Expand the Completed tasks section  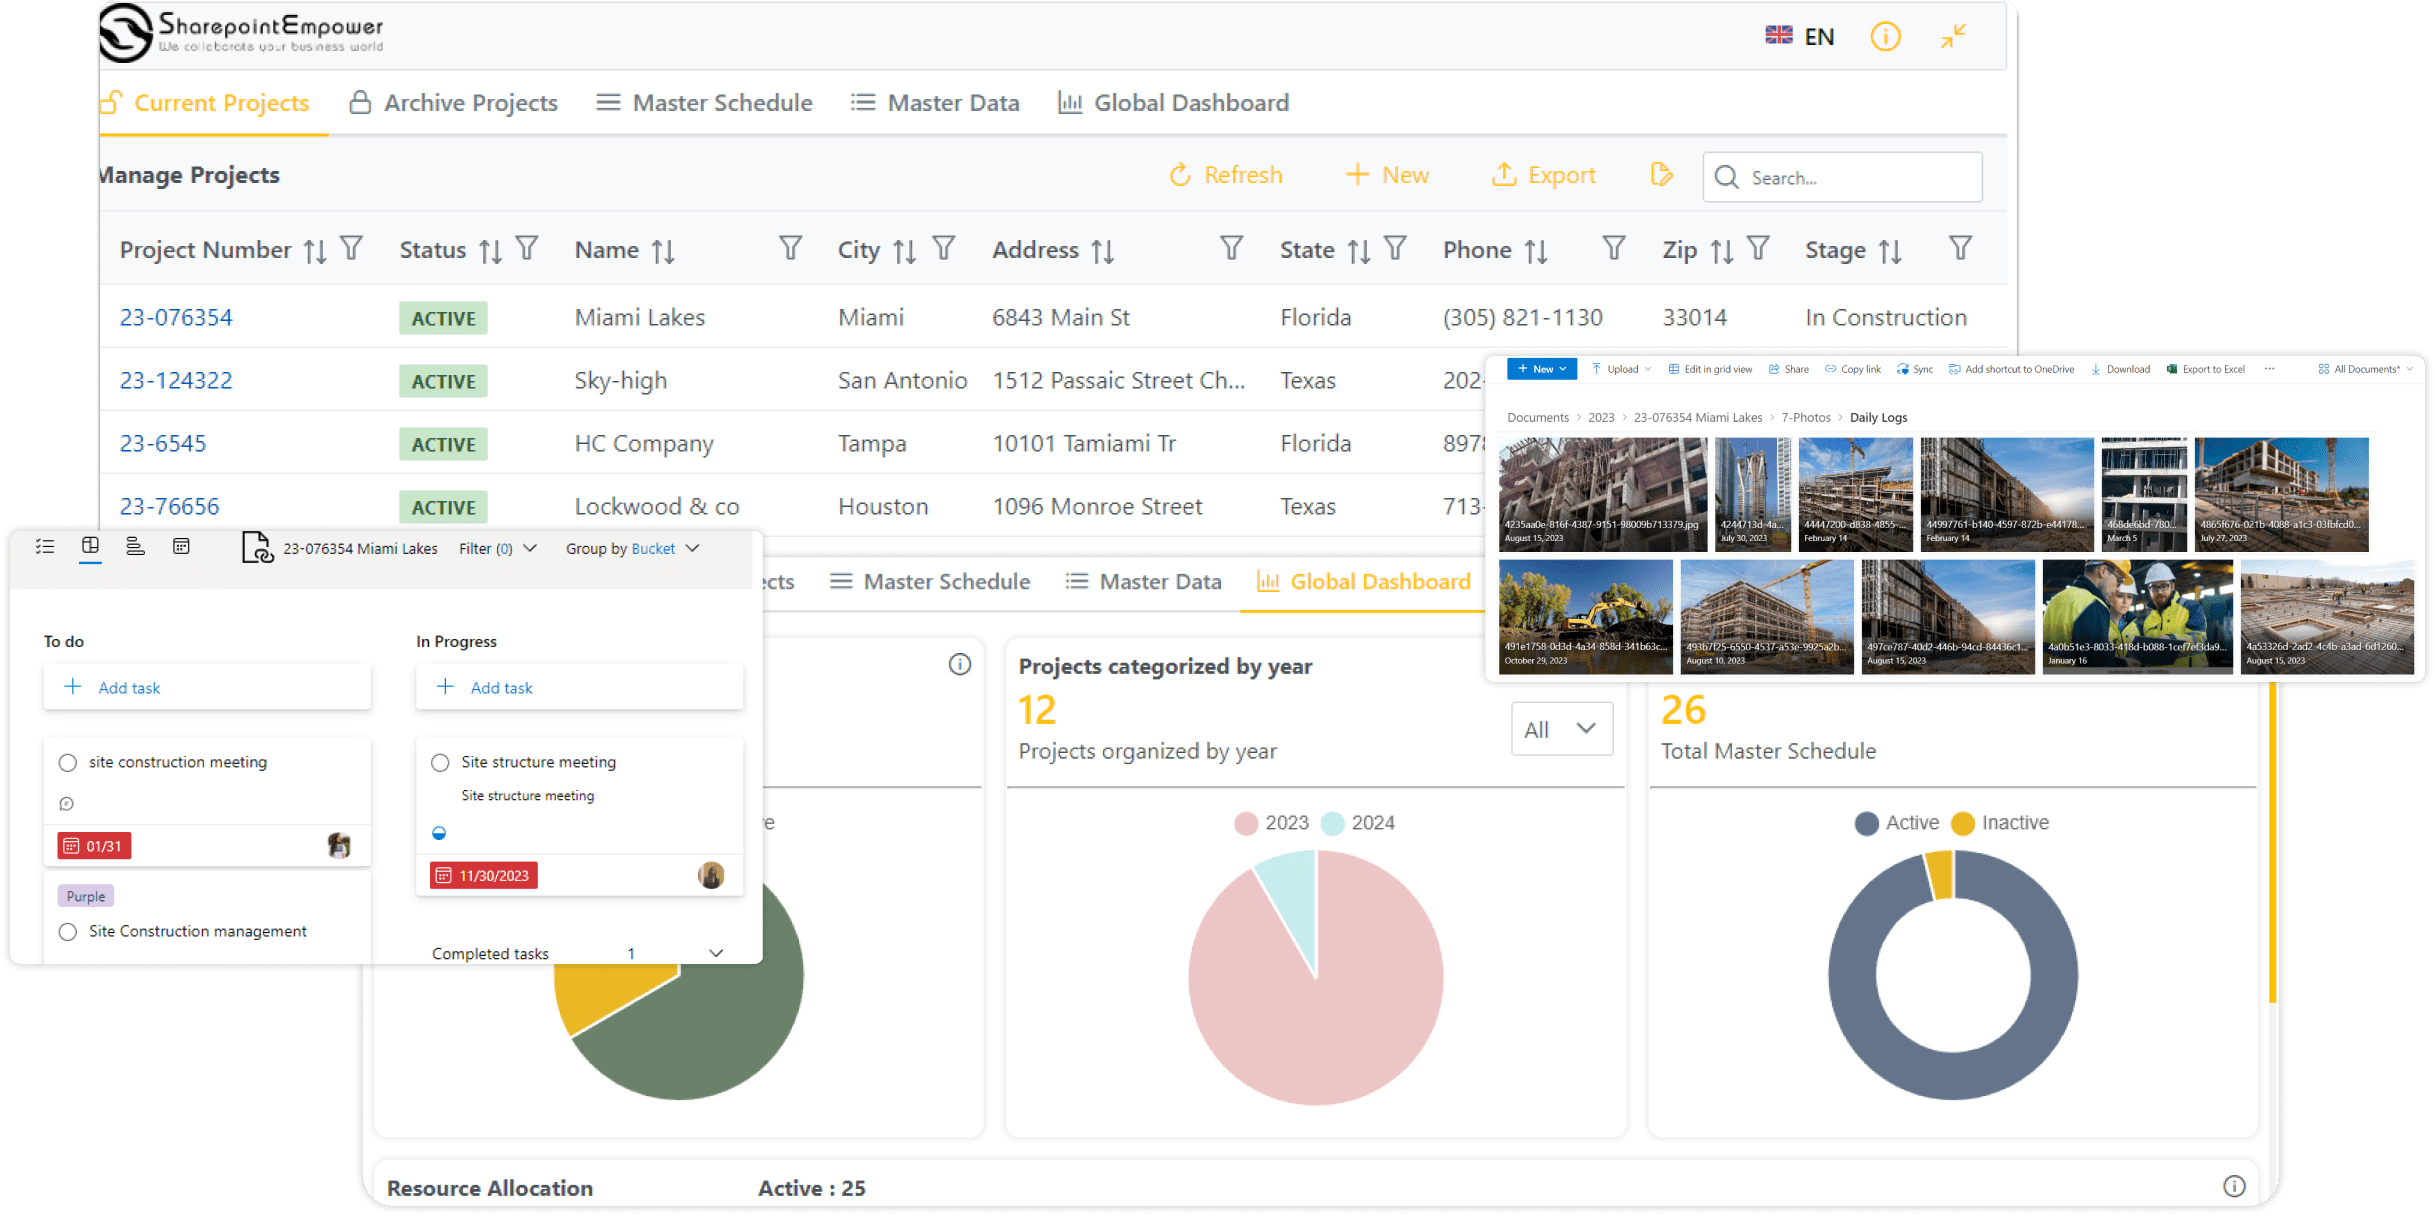pos(716,953)
